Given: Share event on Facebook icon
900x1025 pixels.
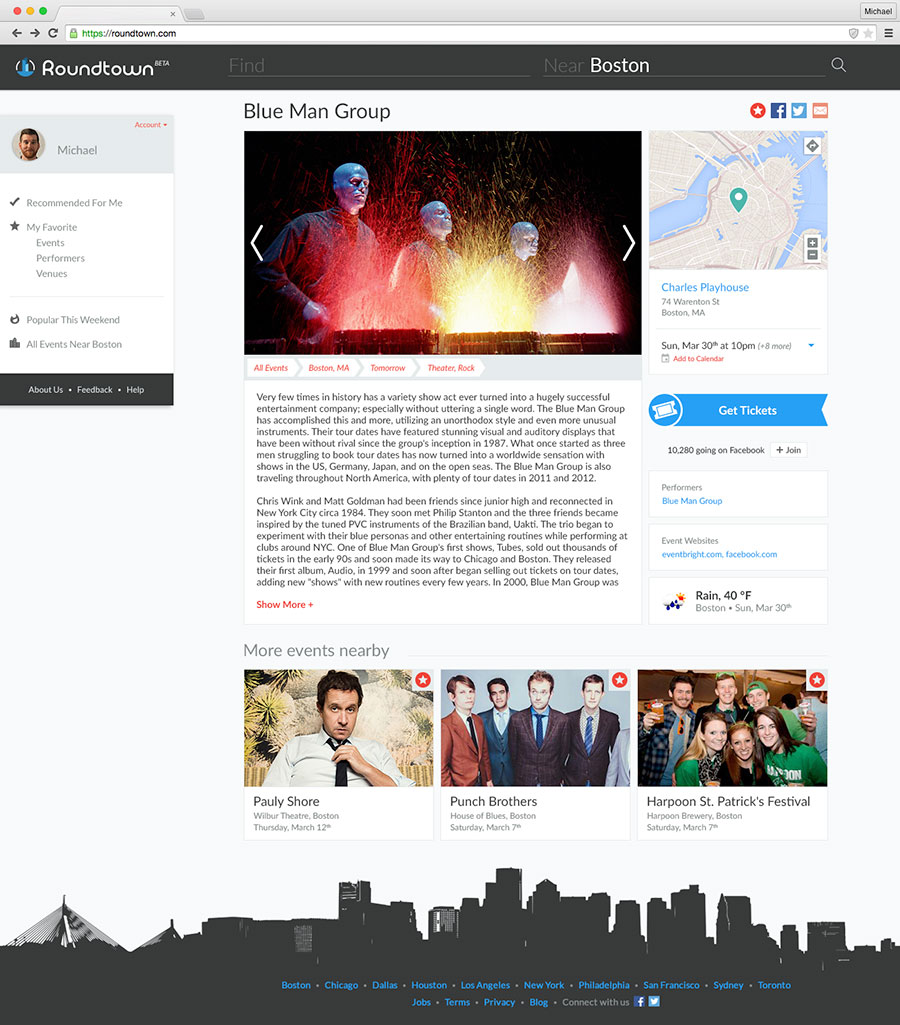Looking at the screenshot, I should point(778,110).
